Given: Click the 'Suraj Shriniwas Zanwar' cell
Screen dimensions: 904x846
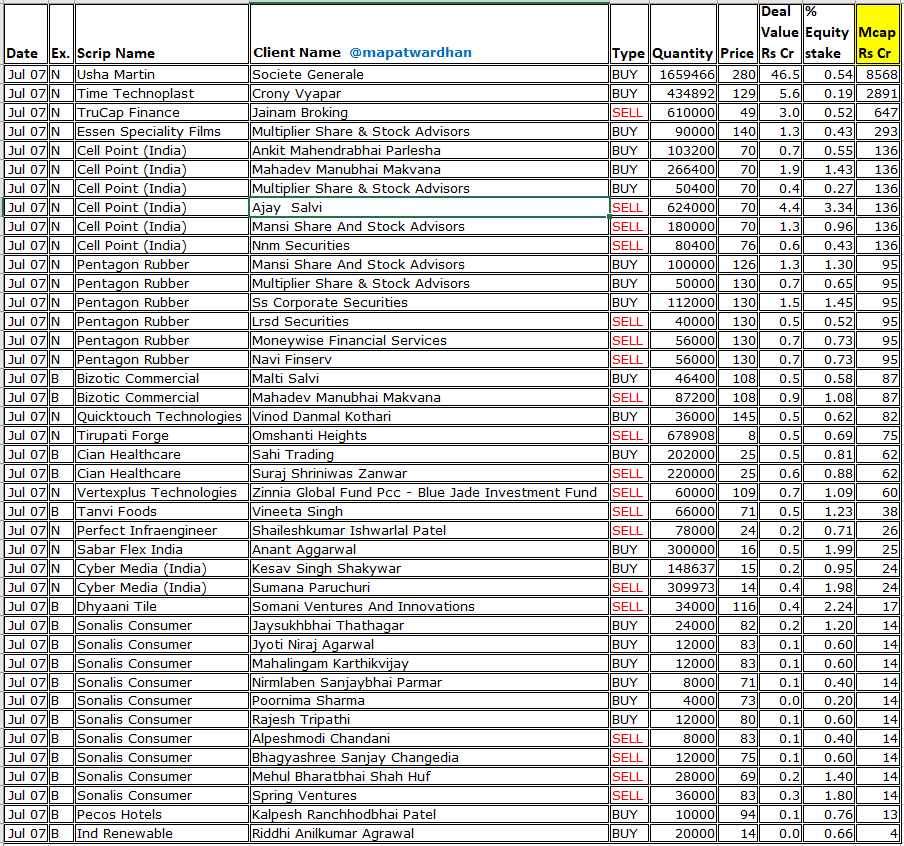Looking at the screenshot, I should (429, 474).
